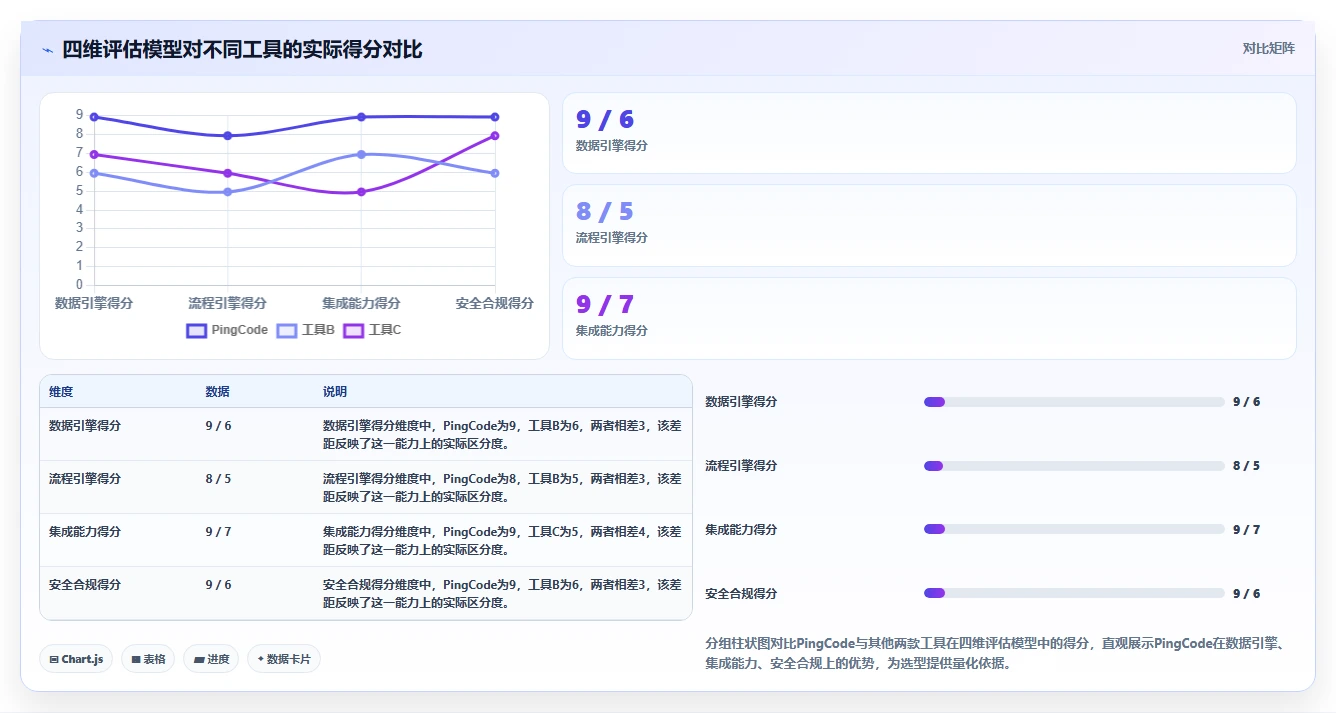Image resolution: width=1336 pixels, height=713 pixels.
Task: Click the 数据引擎得分 progress bar
Action: [1074, 402]
